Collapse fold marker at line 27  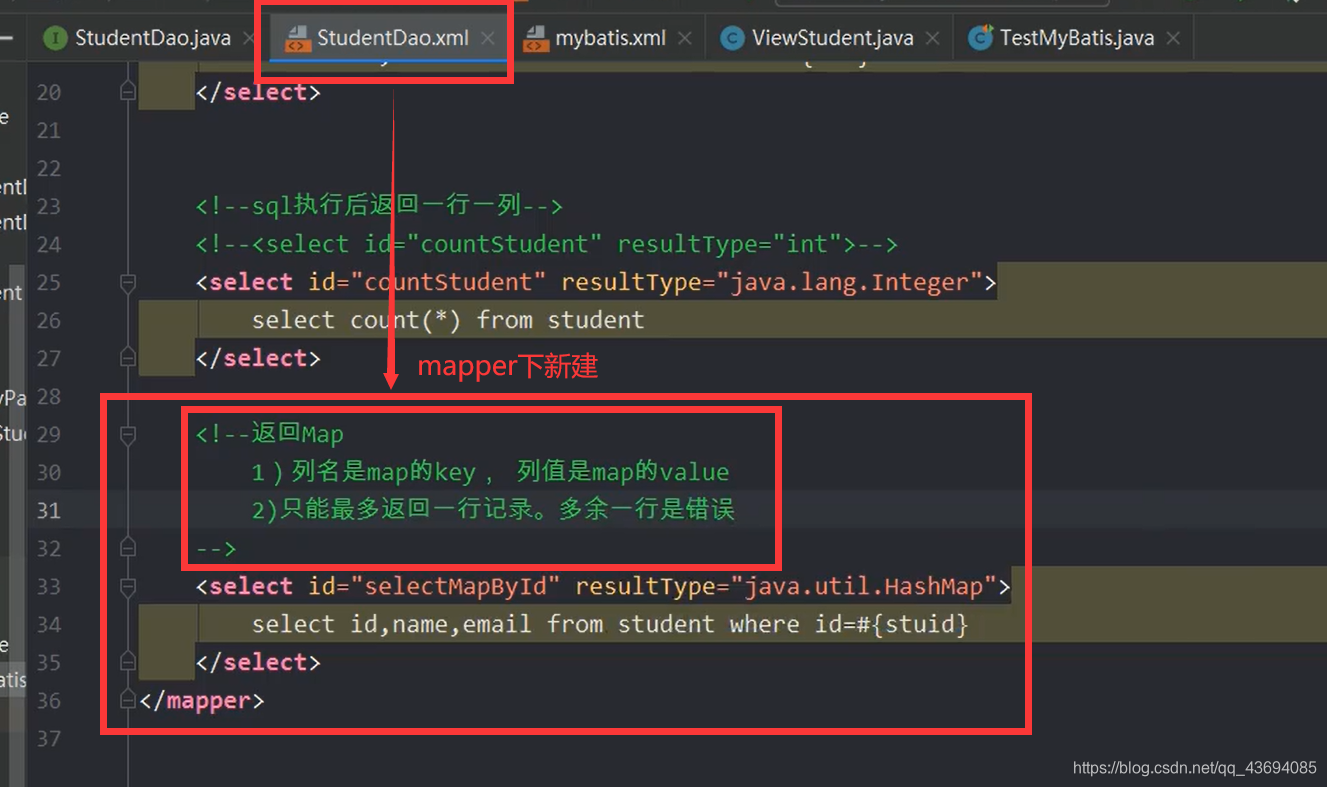point(128,358)
